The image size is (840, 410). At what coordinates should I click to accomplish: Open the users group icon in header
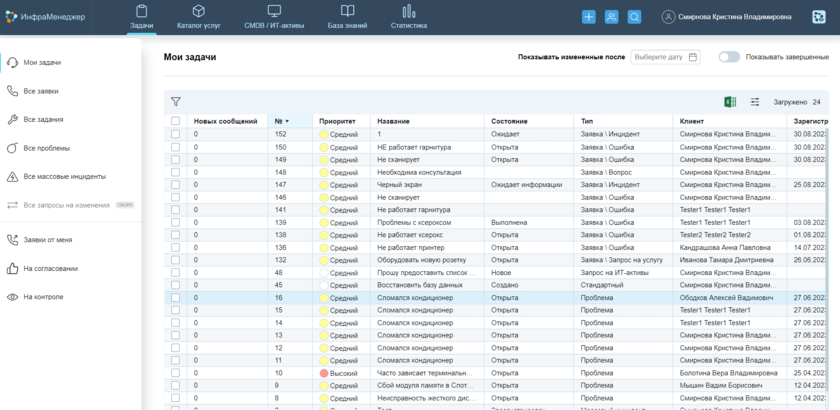pyautogui.click(x=611, y=17)
